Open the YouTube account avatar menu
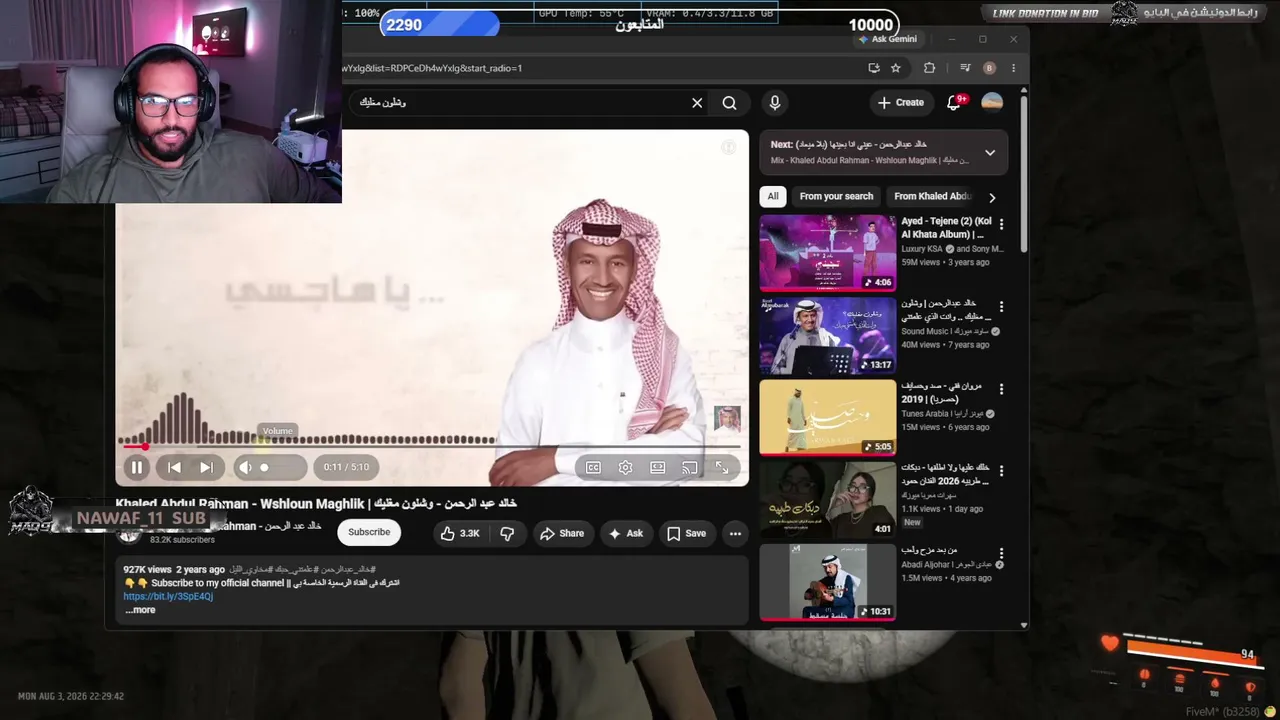Image resolution: width=1280 pixels, height=720 pixels. (x=992, y=102)
